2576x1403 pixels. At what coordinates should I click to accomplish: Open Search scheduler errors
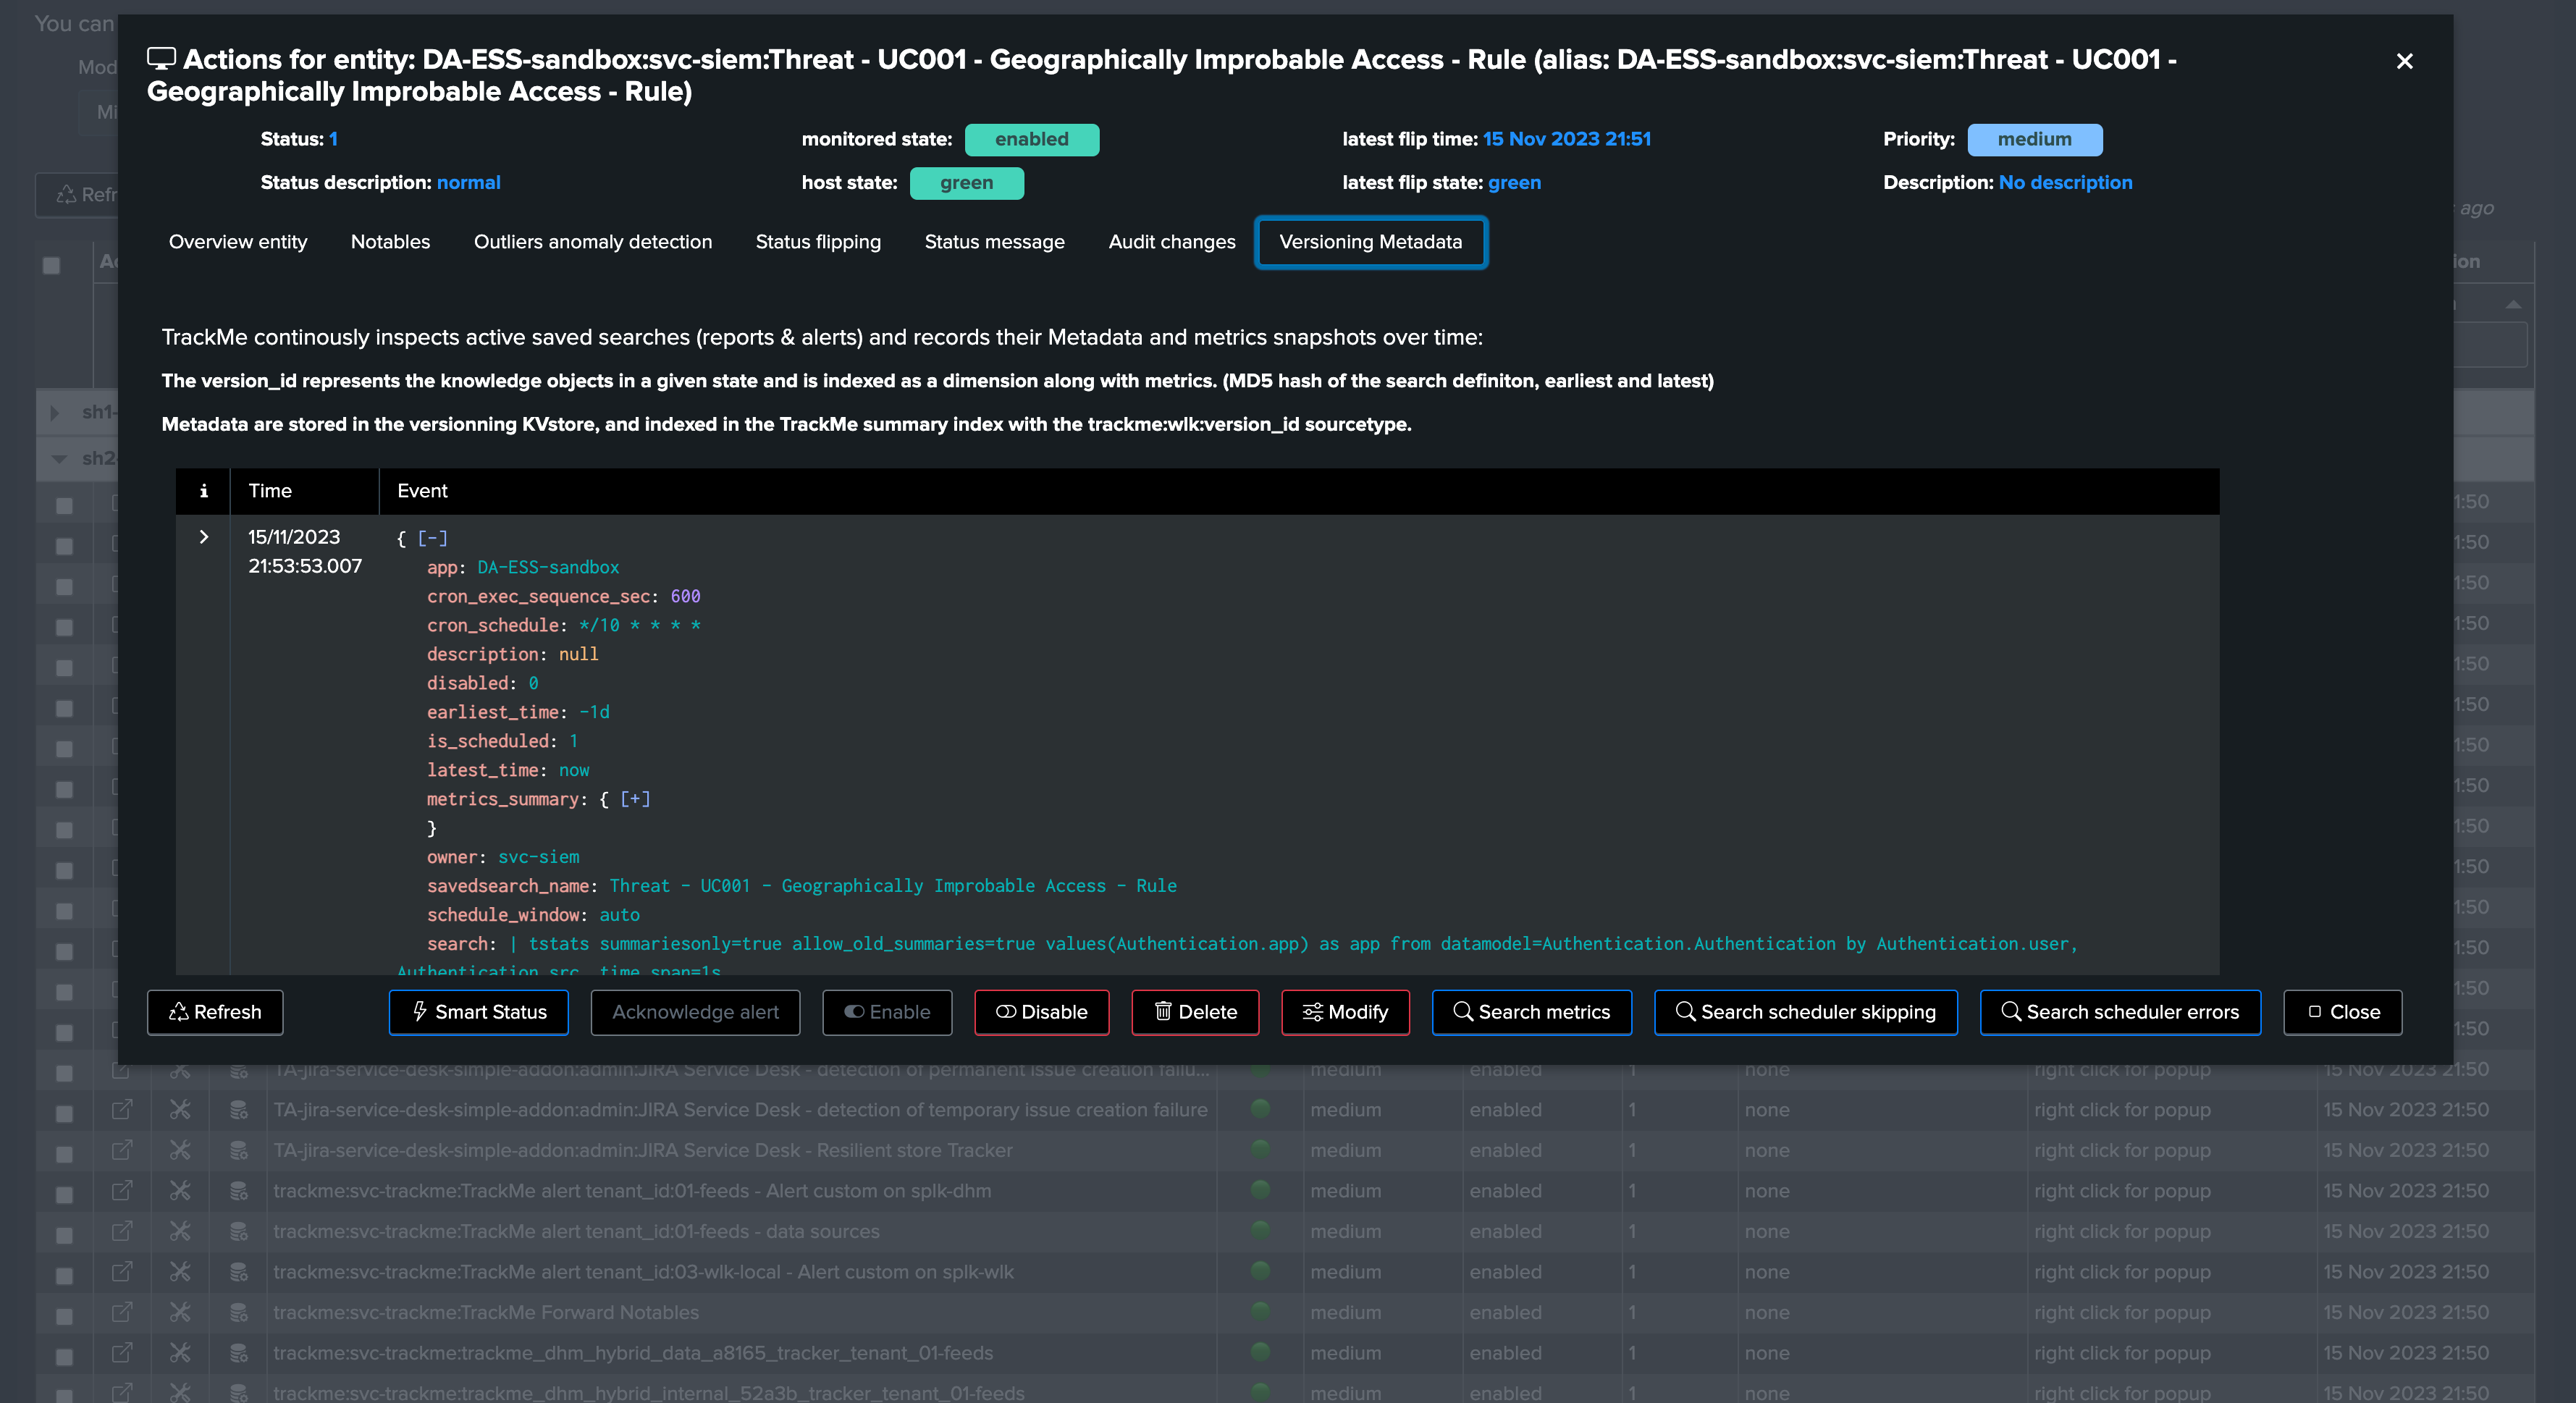pyautogui.click(x=2119, y=1012)
